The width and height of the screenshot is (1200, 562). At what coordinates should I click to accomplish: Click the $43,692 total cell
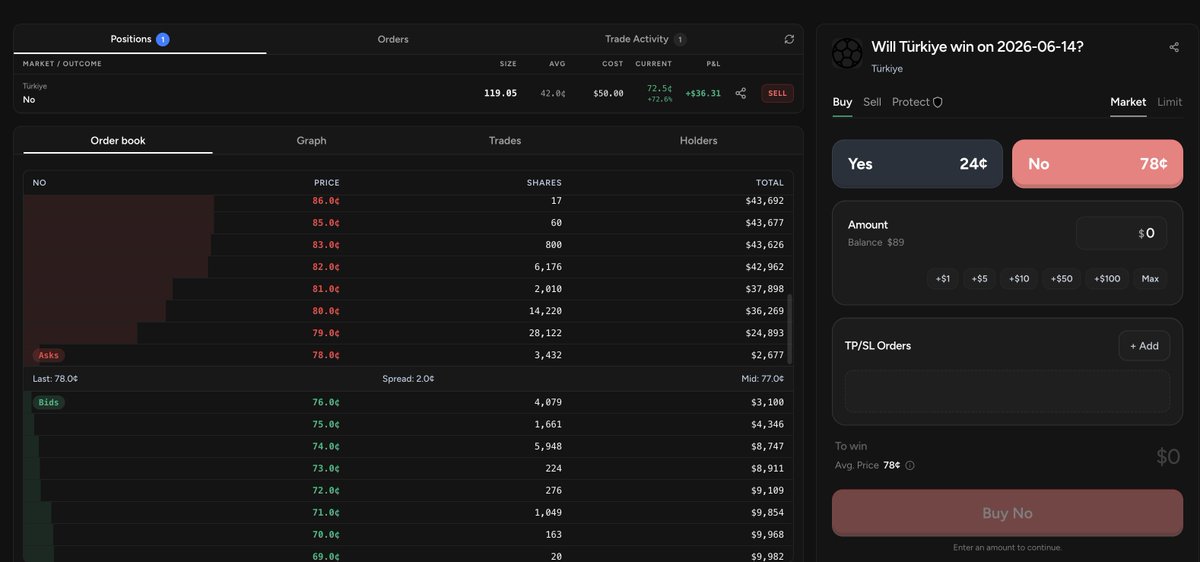tap(764, 201)
